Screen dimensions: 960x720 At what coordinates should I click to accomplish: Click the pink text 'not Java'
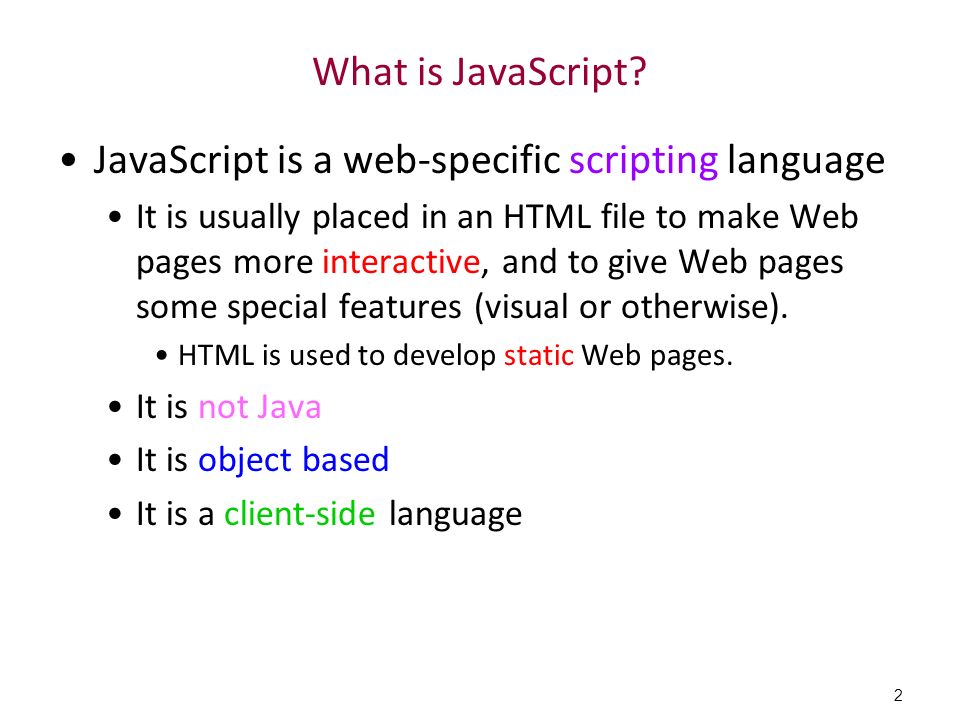[260, 407]
